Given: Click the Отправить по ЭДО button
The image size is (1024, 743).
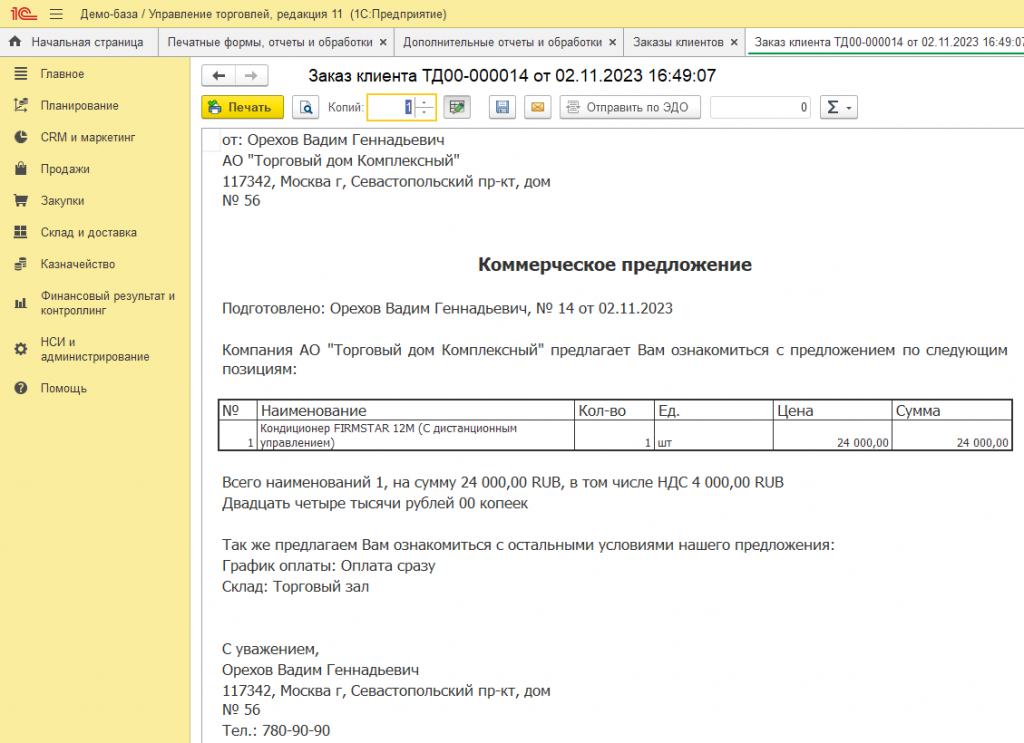Looking at the screenshot, I should tap(630, 108).
